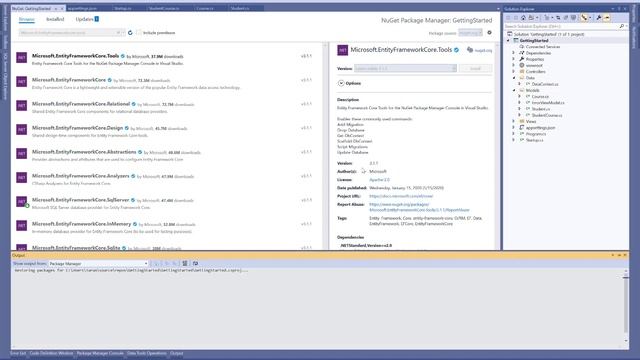Click the Output window vertical scrollbar
This screenshot has height=360, width=640.
626,306
